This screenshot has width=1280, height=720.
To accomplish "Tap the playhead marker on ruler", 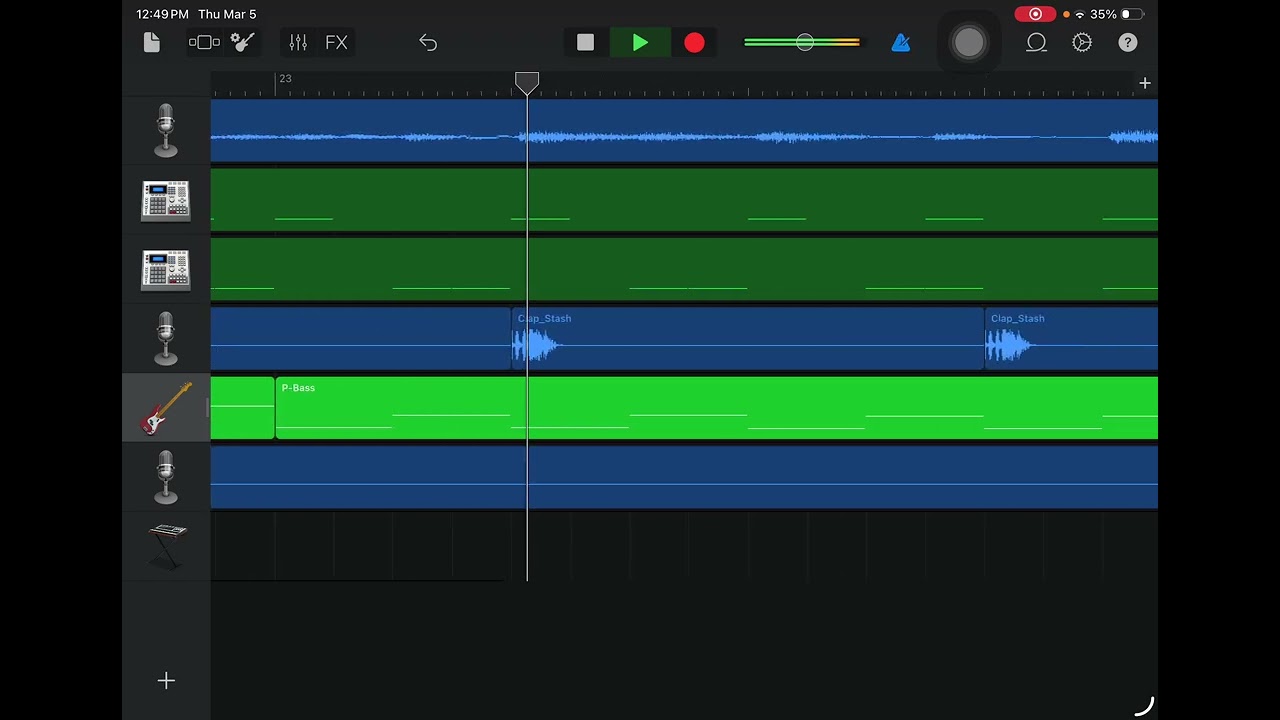I will 527,82.
